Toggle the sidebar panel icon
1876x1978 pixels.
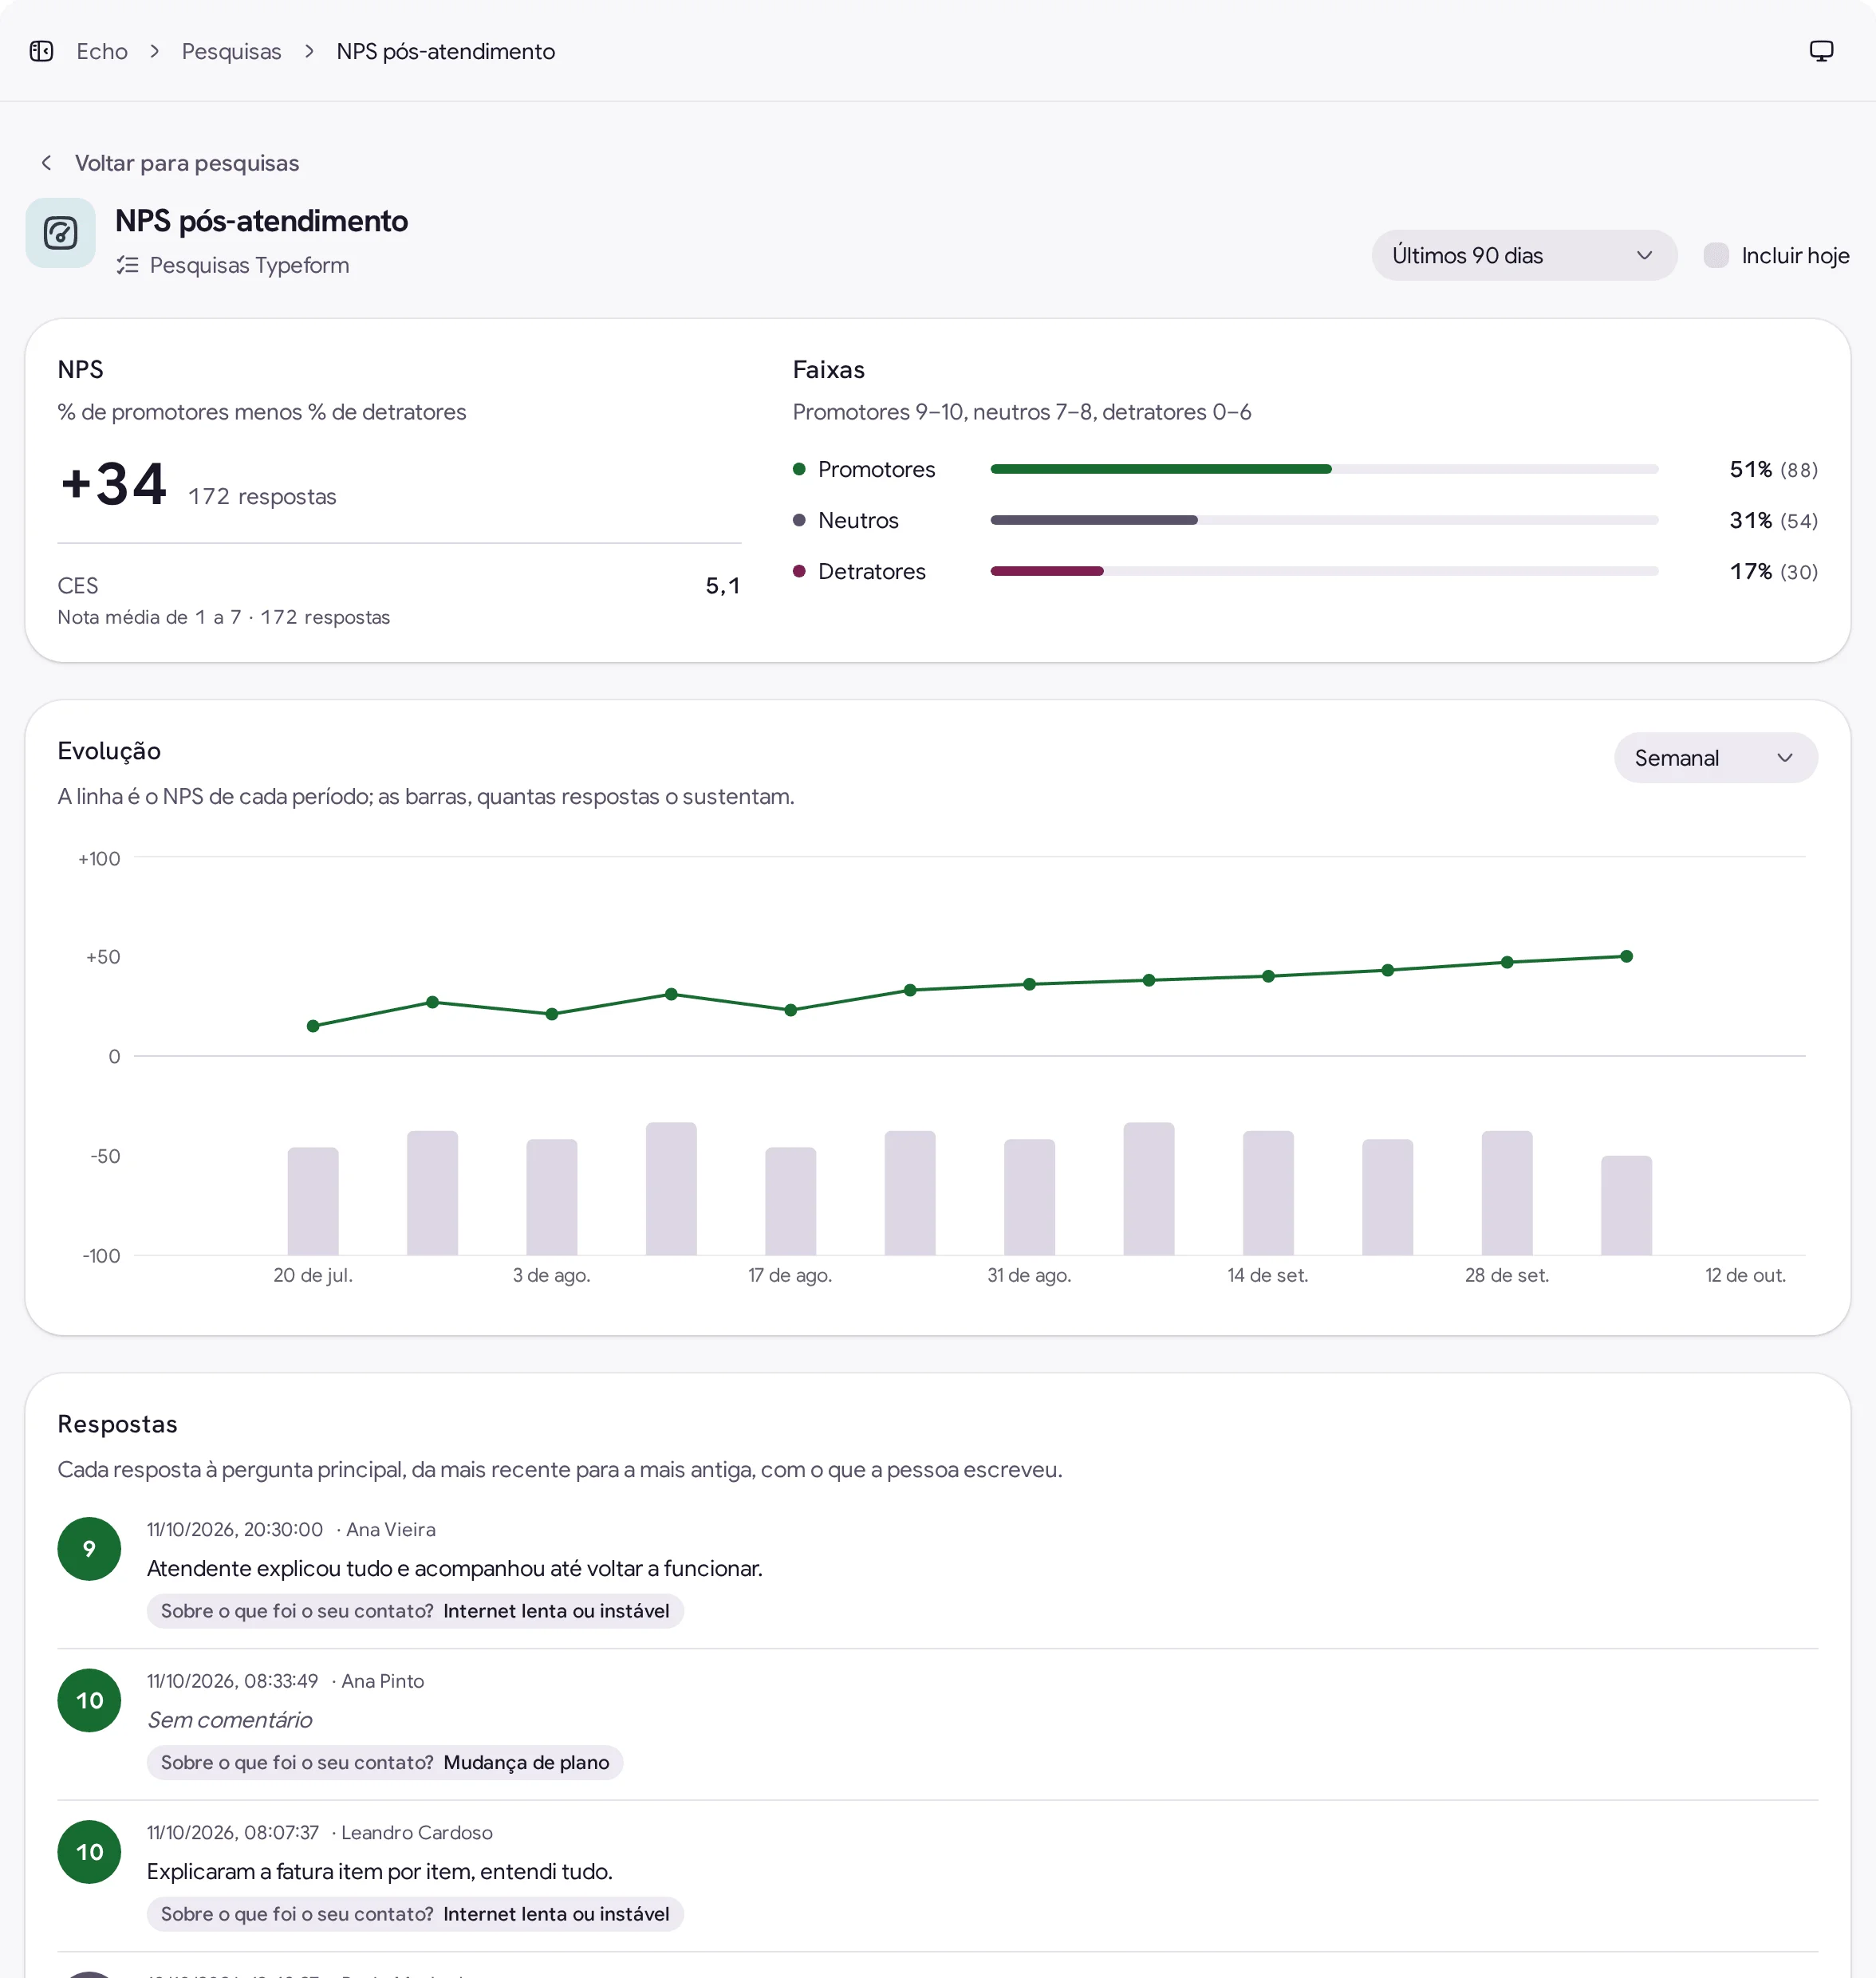click(x=41, y=51)
